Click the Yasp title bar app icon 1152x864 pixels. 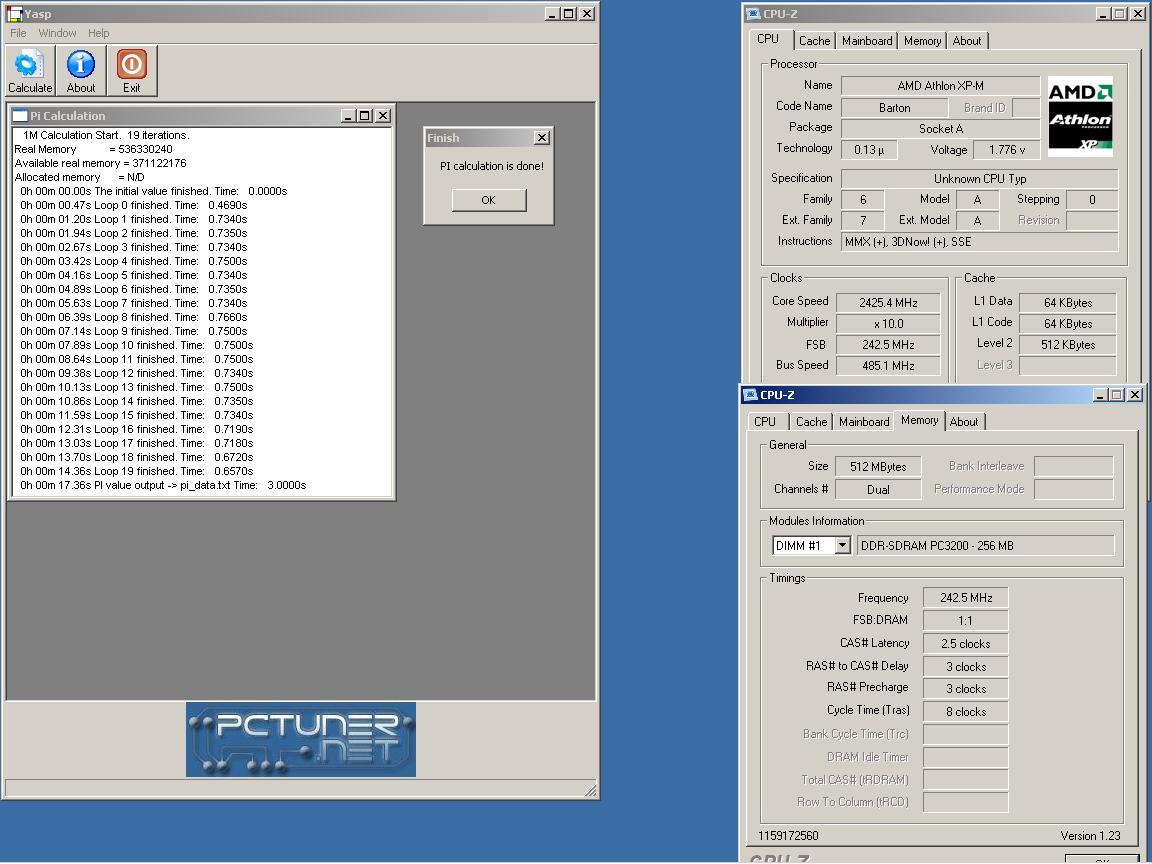click(14, 14)
